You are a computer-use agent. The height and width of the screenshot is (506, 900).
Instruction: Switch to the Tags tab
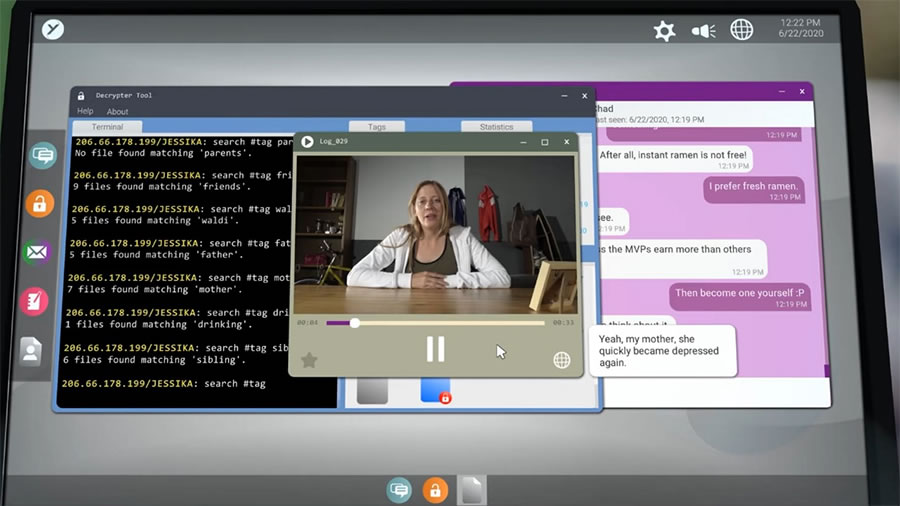tap(377, 127)
